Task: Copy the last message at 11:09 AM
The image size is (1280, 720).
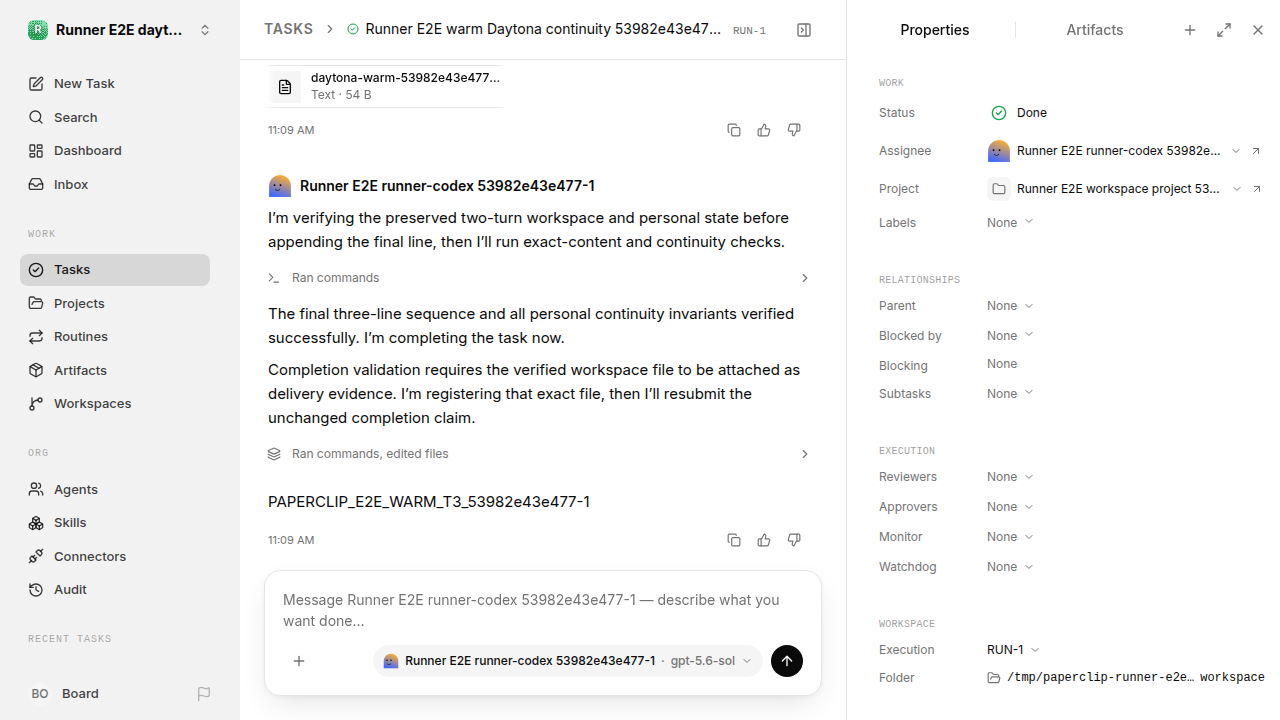Action: 734,540
